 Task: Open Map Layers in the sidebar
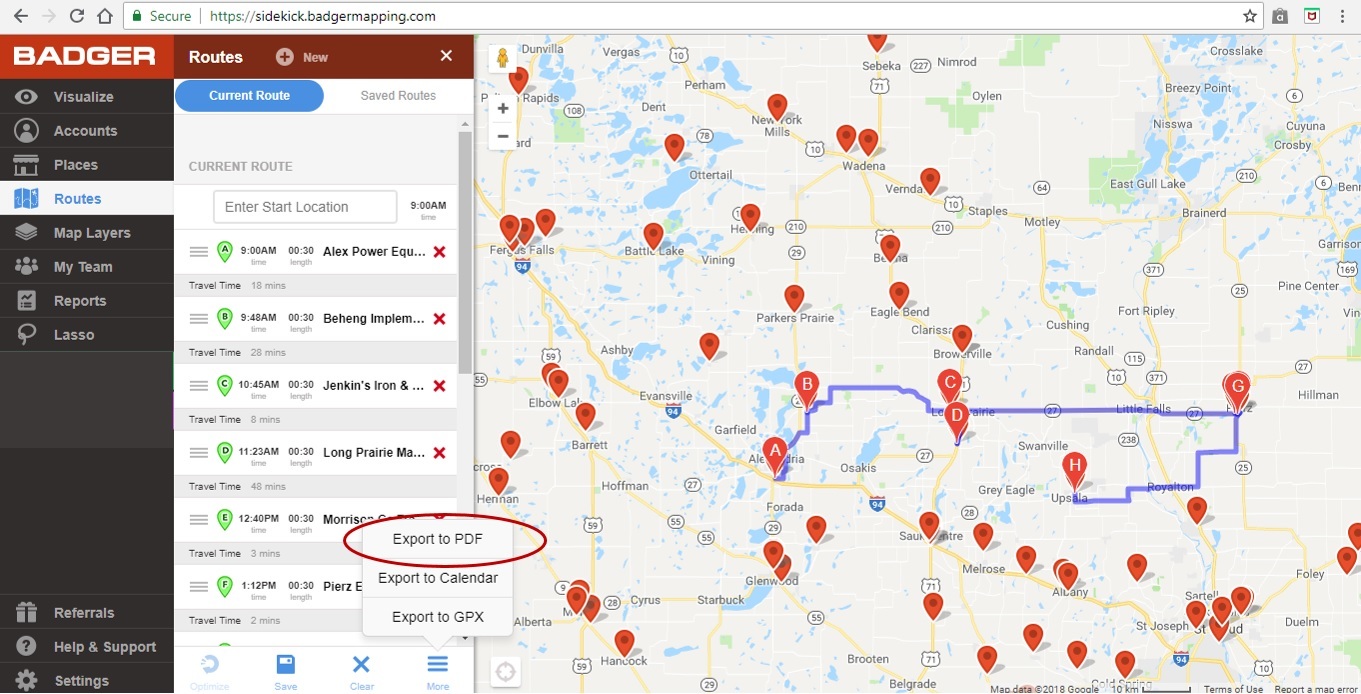pos(86,233)
